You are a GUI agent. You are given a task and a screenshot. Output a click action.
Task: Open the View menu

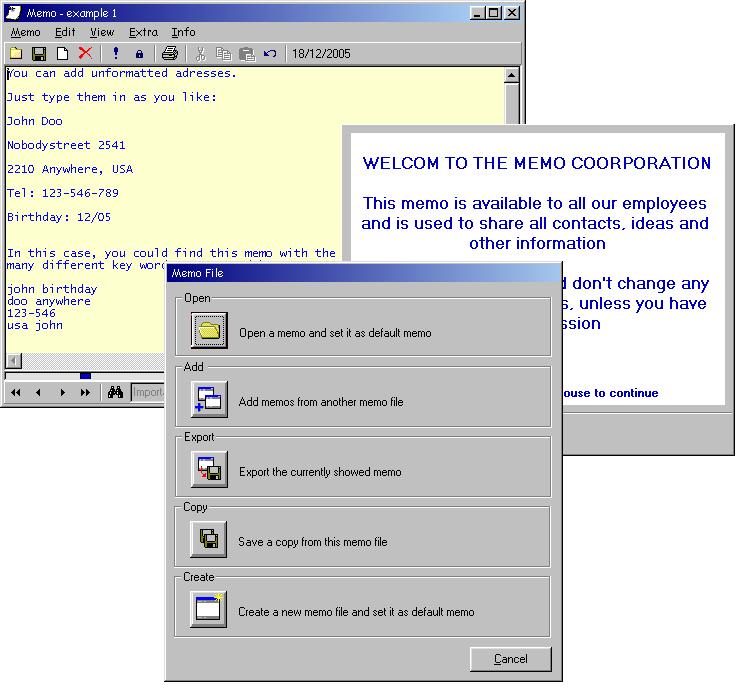tap(102, 32)
